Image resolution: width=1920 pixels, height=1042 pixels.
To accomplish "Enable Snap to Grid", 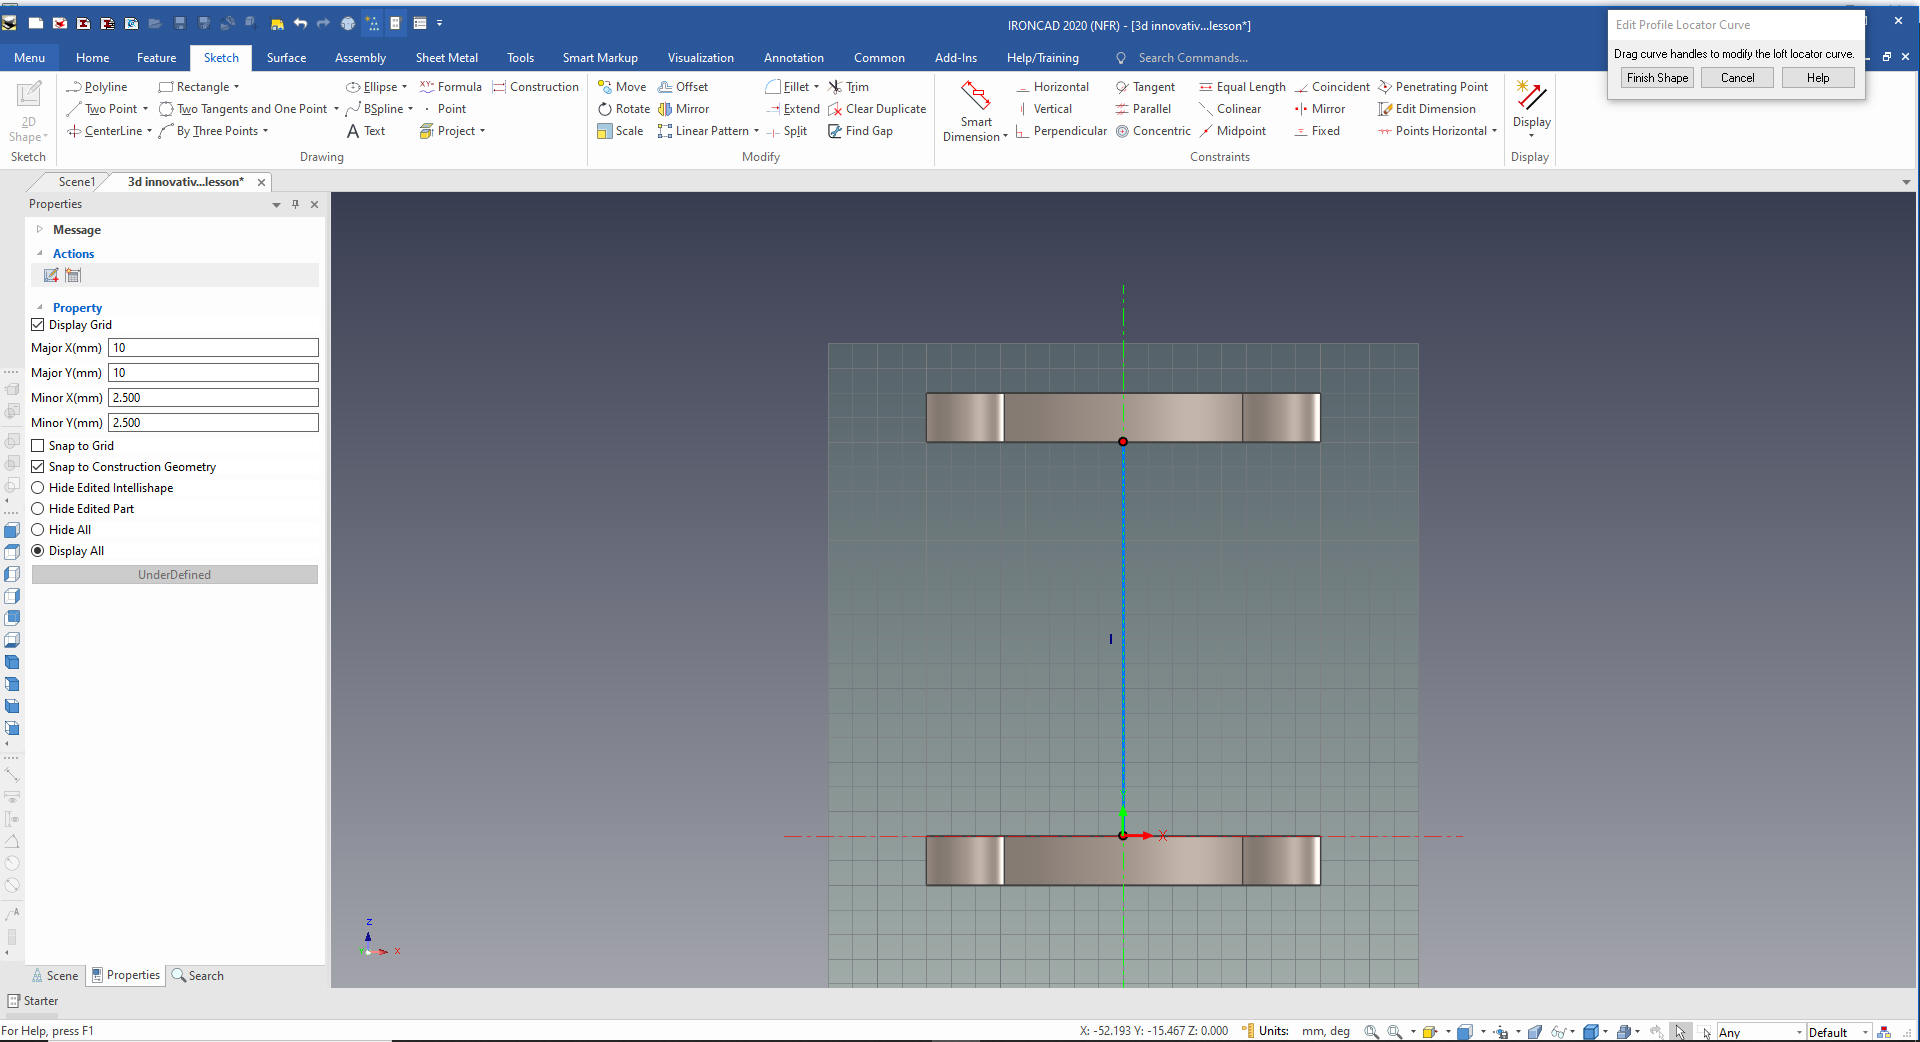I will coord(38,446).
